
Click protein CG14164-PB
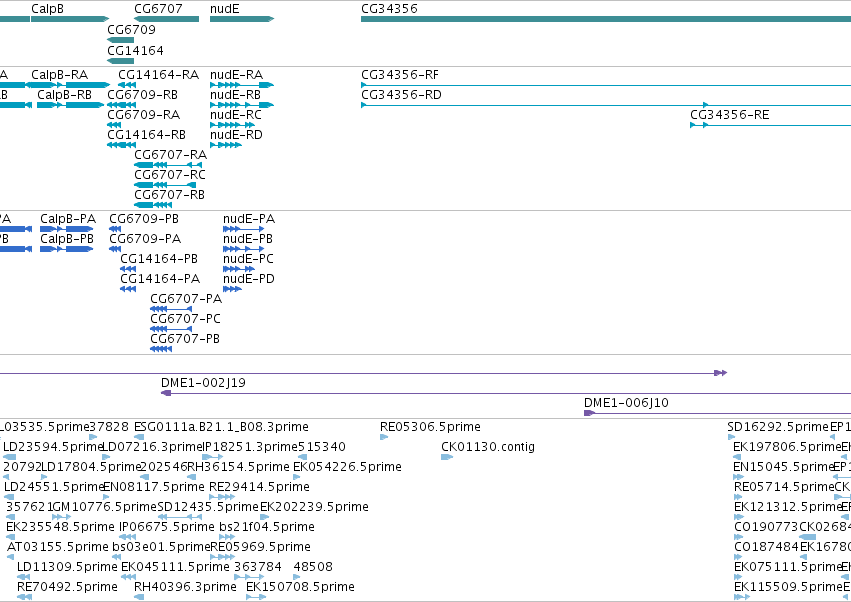pos(159,259)
